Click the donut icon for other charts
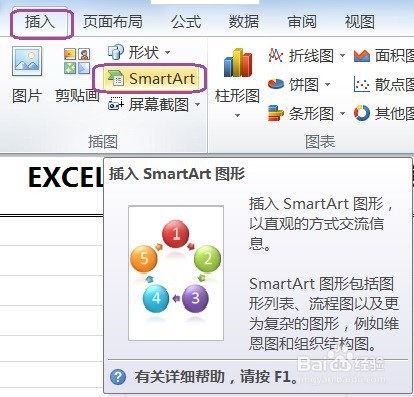This screenshot has height=397, width=414. click(362, 113)
